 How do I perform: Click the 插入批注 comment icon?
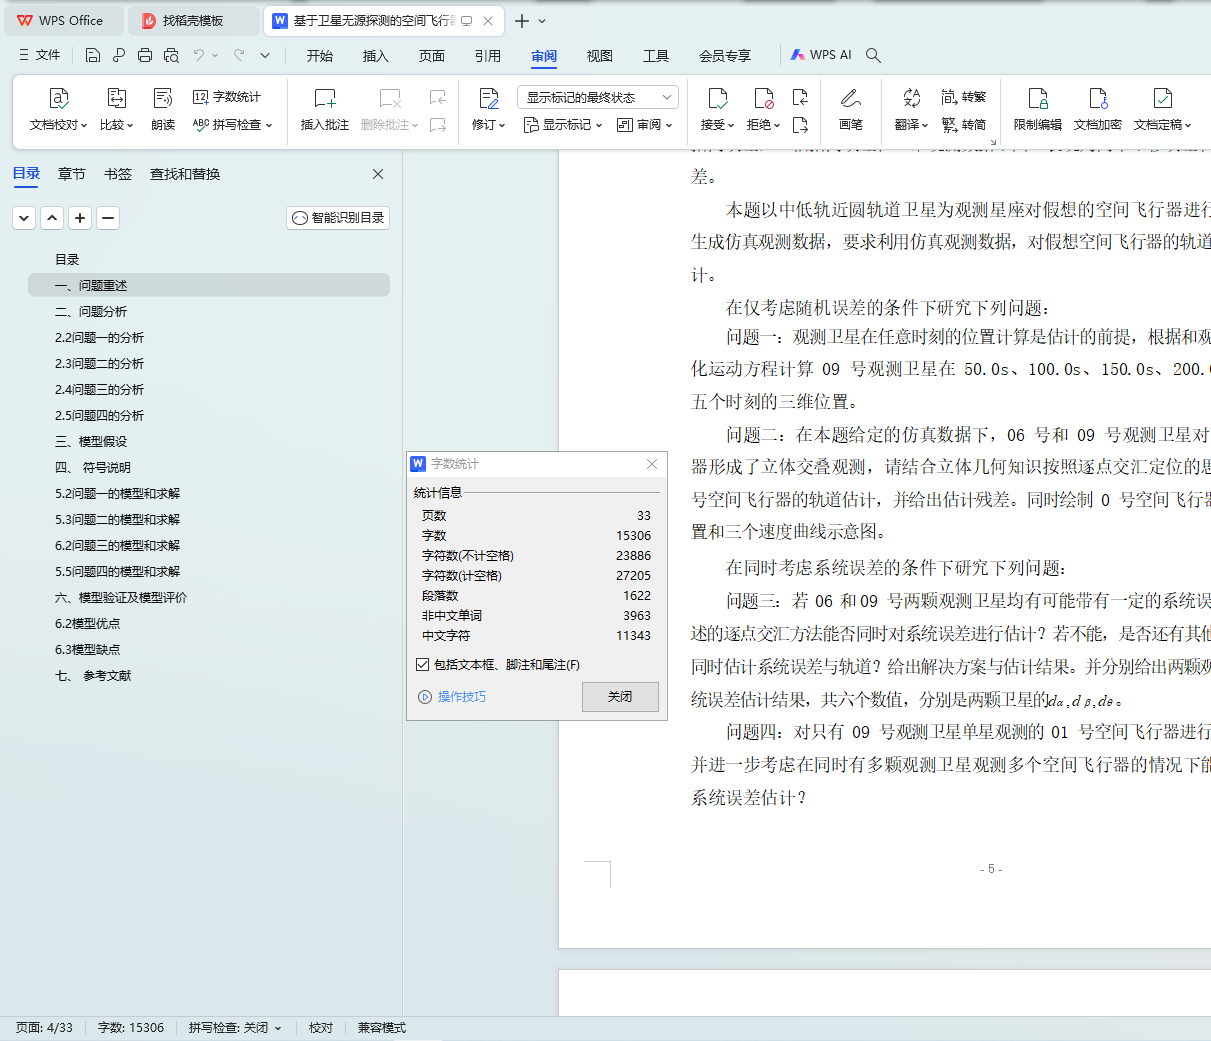(325, 98)
